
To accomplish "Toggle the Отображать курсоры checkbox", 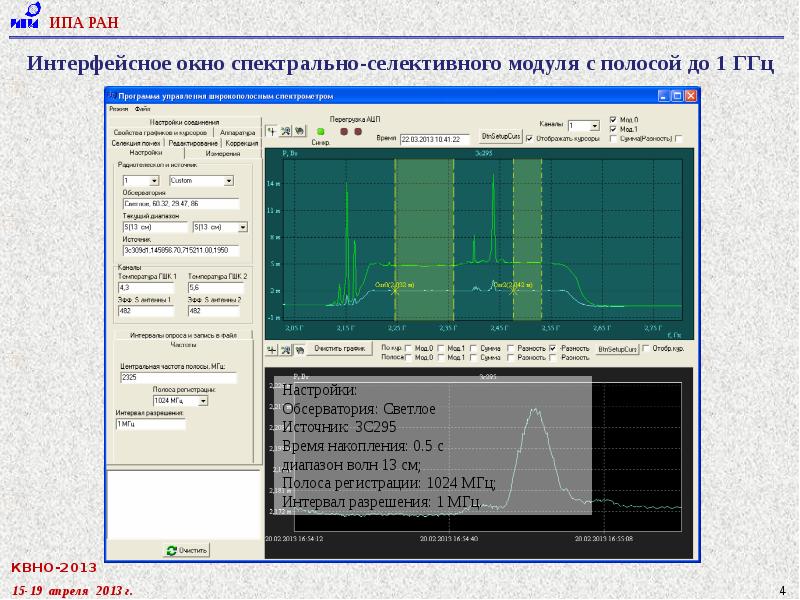I will click(528, 138).
